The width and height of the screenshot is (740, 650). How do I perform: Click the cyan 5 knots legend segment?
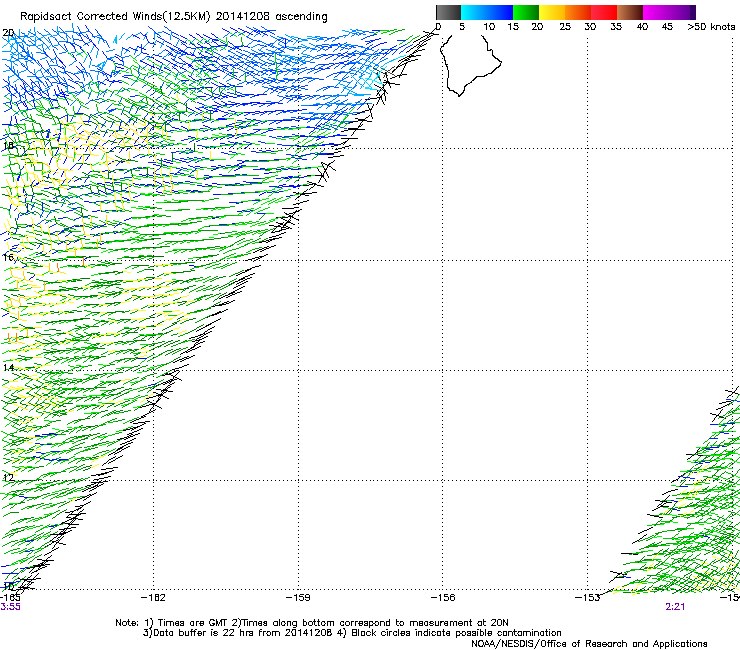(474, 12)
